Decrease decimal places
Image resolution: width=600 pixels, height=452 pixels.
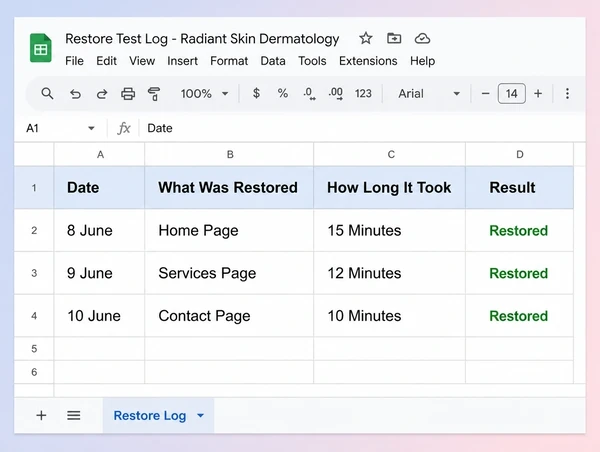[x=309, y=93]
